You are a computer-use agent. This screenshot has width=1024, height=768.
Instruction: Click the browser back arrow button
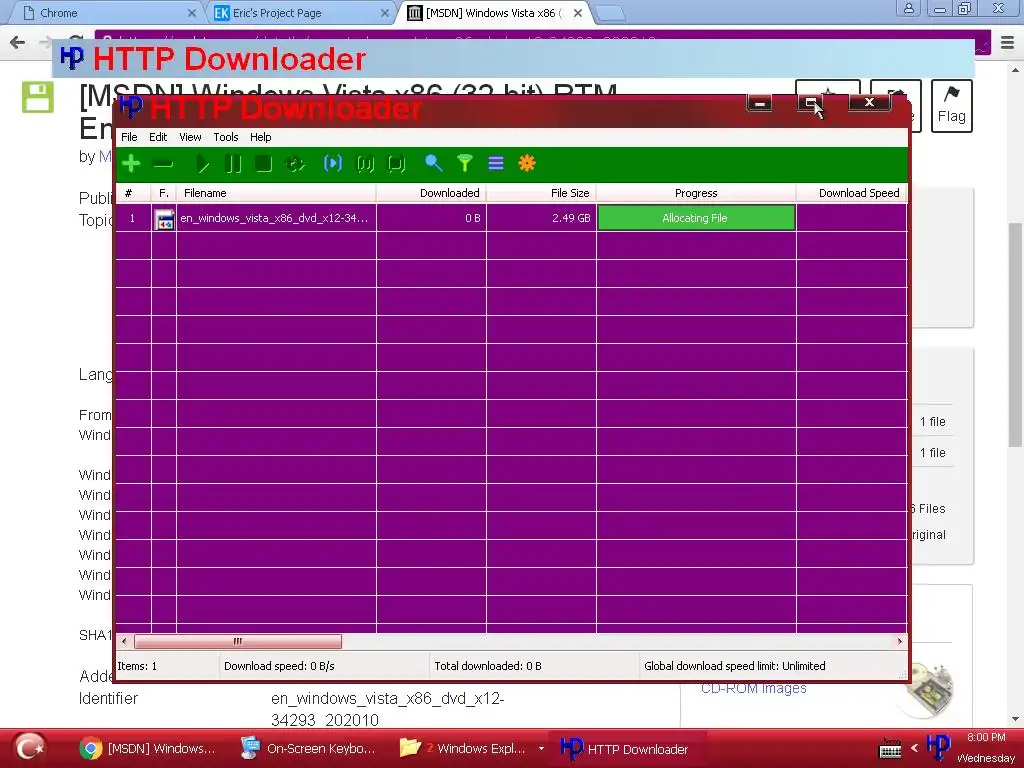pos(18,43)
